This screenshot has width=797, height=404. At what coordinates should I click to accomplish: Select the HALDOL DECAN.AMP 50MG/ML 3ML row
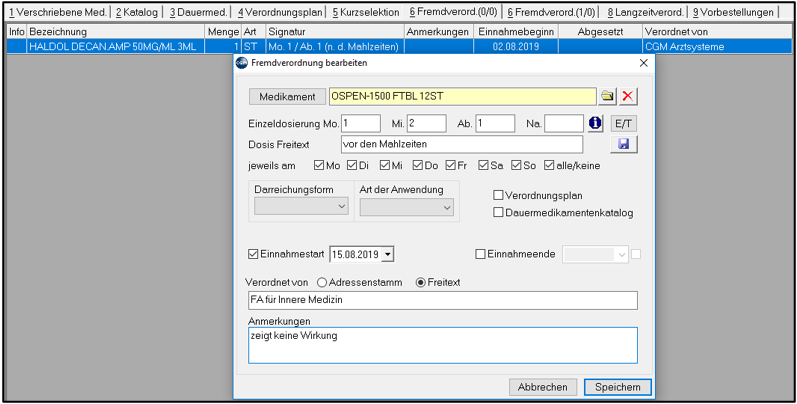[x=400, y=47]
